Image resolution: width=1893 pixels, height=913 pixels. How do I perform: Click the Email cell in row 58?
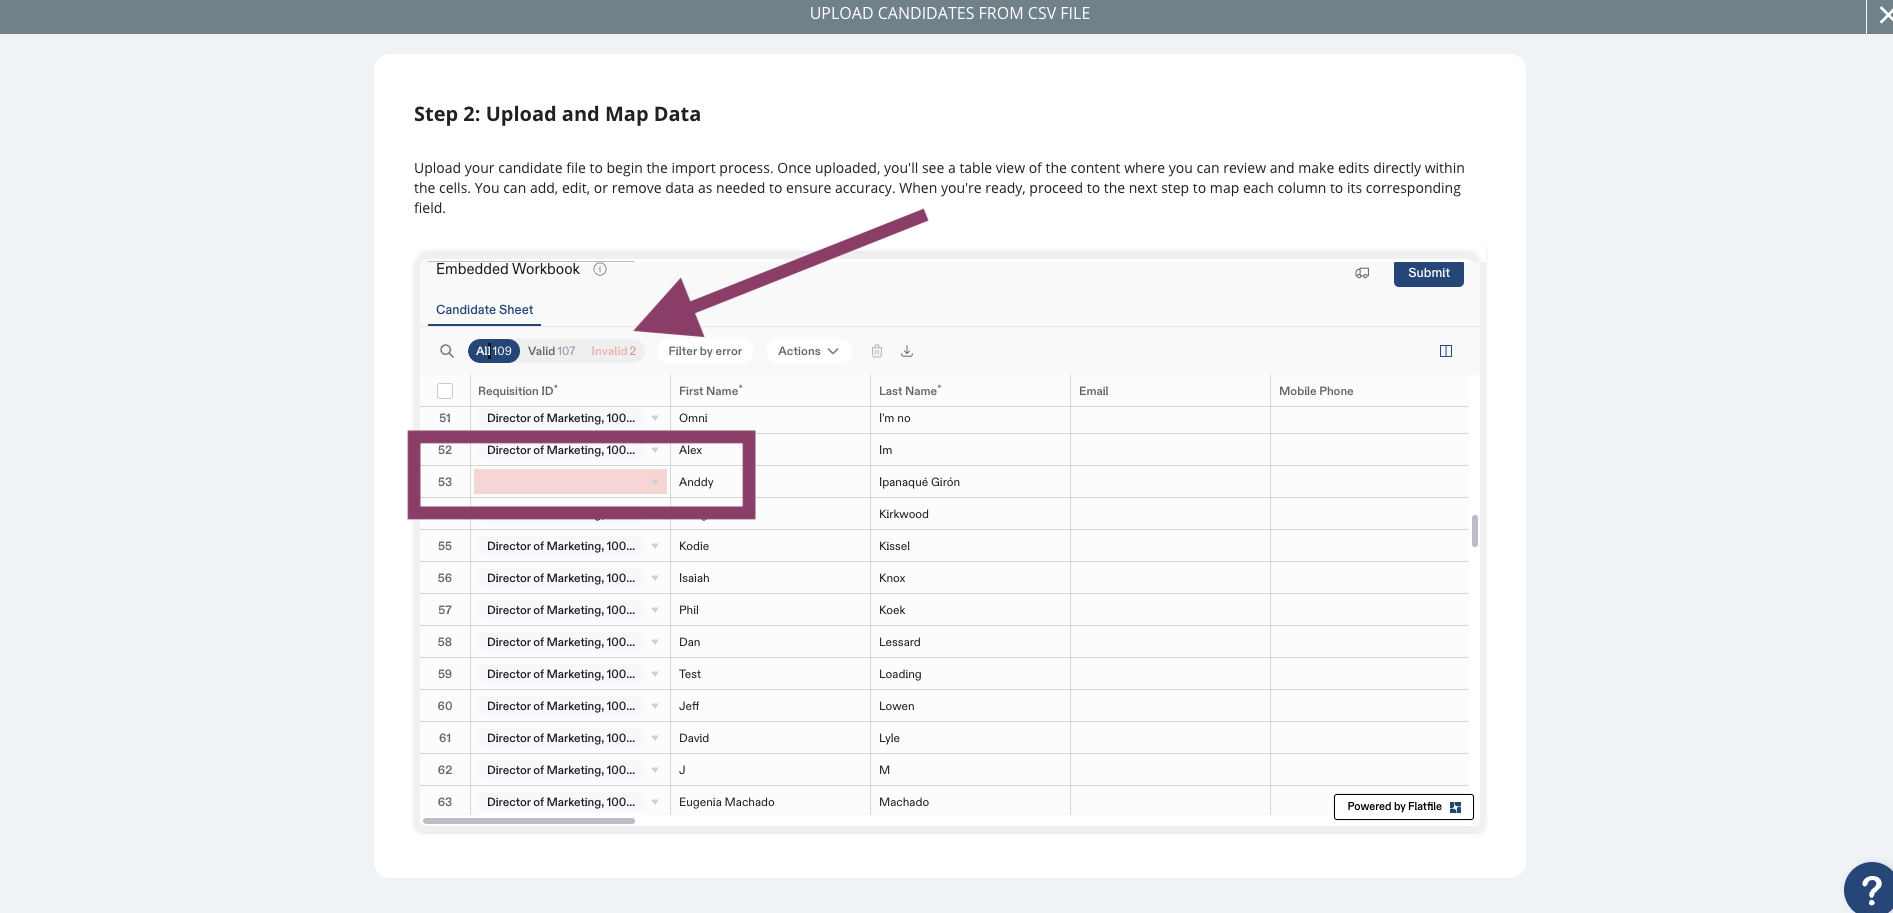point(1170,642)
